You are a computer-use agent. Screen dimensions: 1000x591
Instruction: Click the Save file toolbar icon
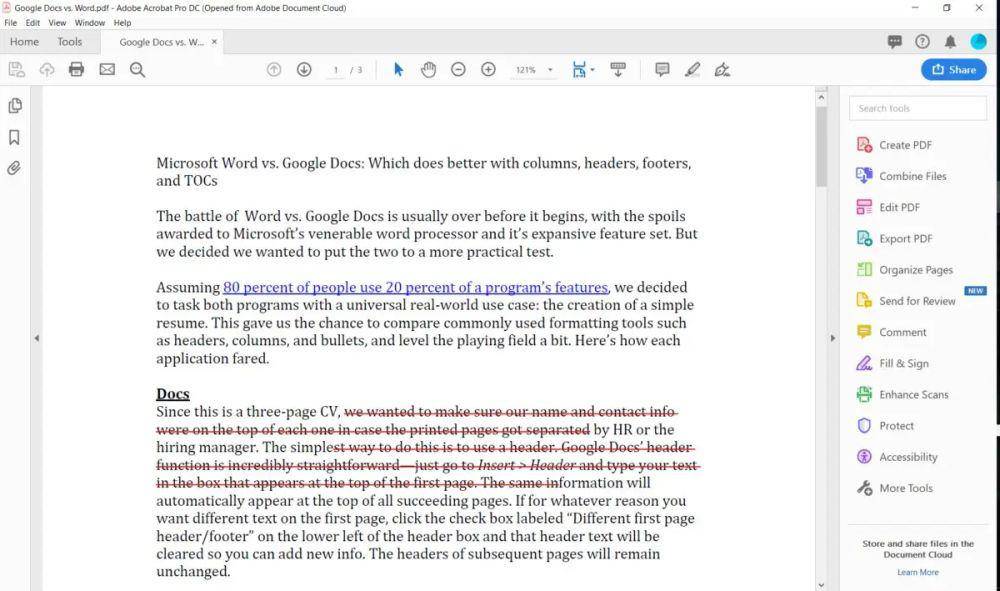pos(17,69)
